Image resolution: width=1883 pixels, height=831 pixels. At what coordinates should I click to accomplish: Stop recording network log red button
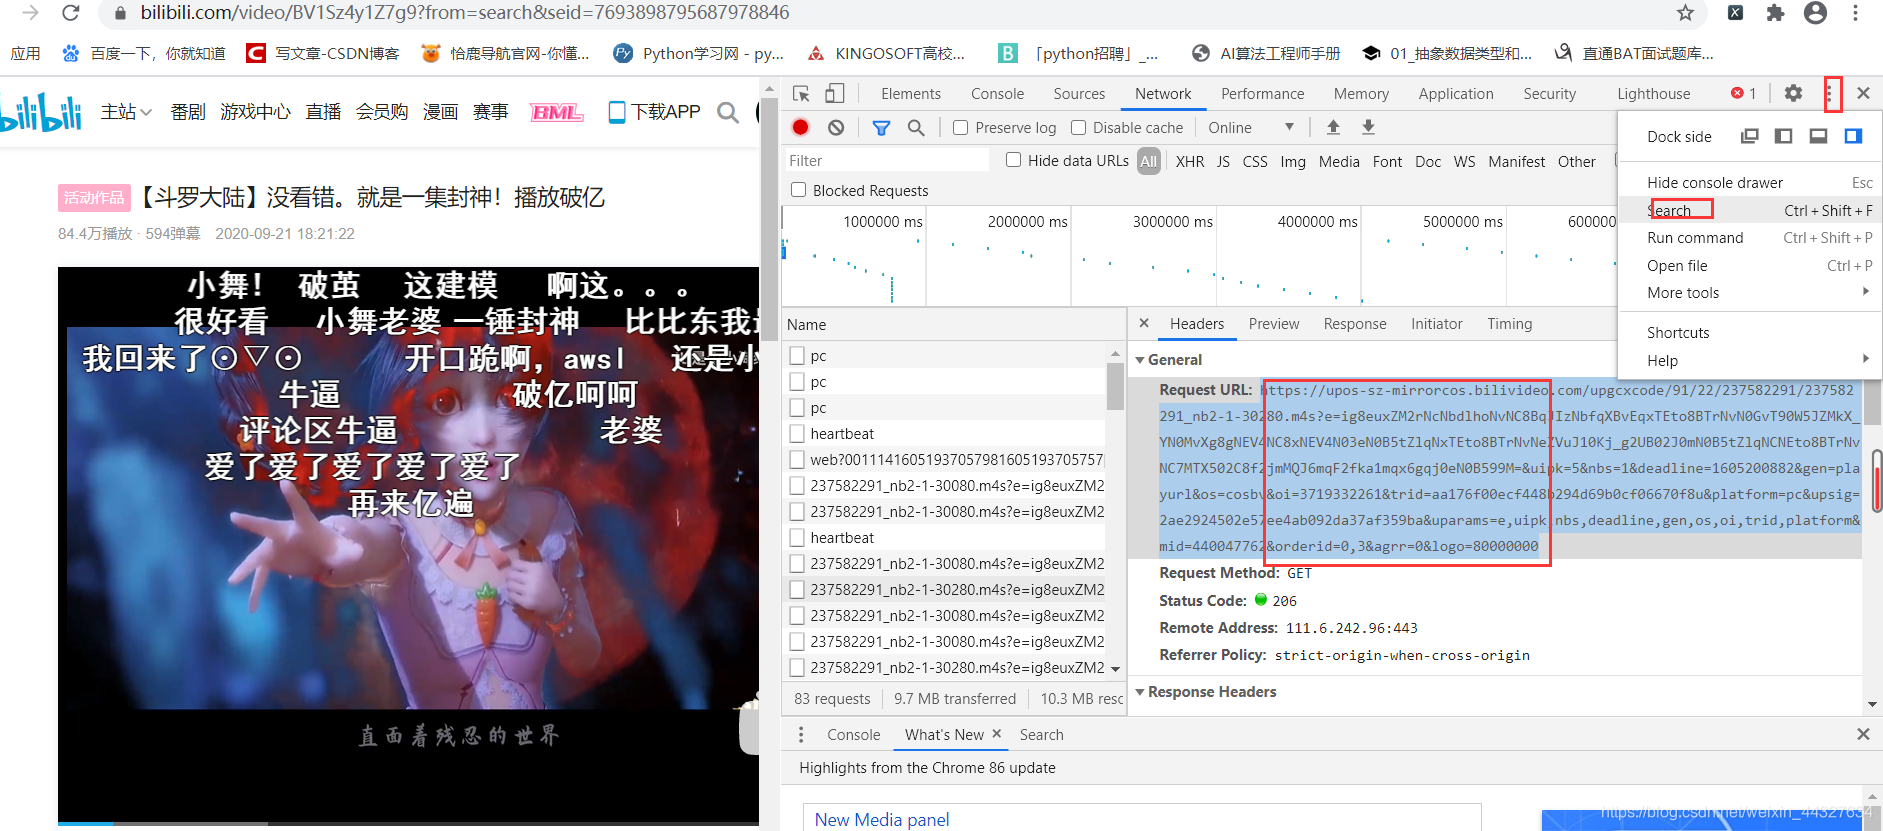tap(800, 127)
